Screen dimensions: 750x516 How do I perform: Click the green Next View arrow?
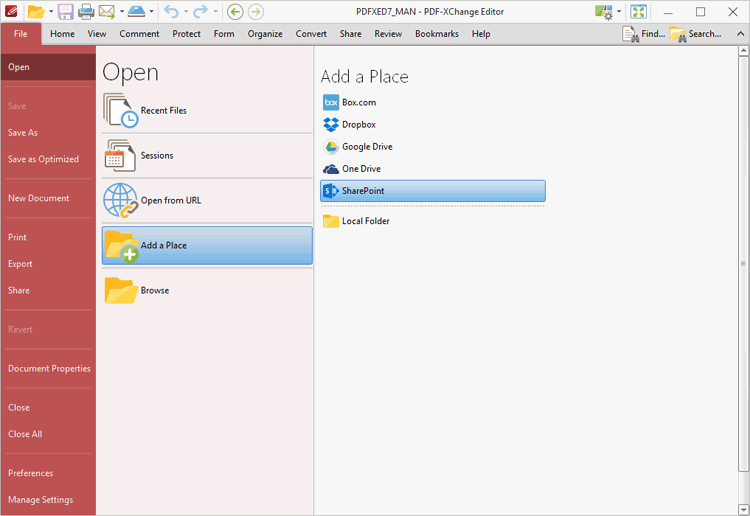[256, 11]
